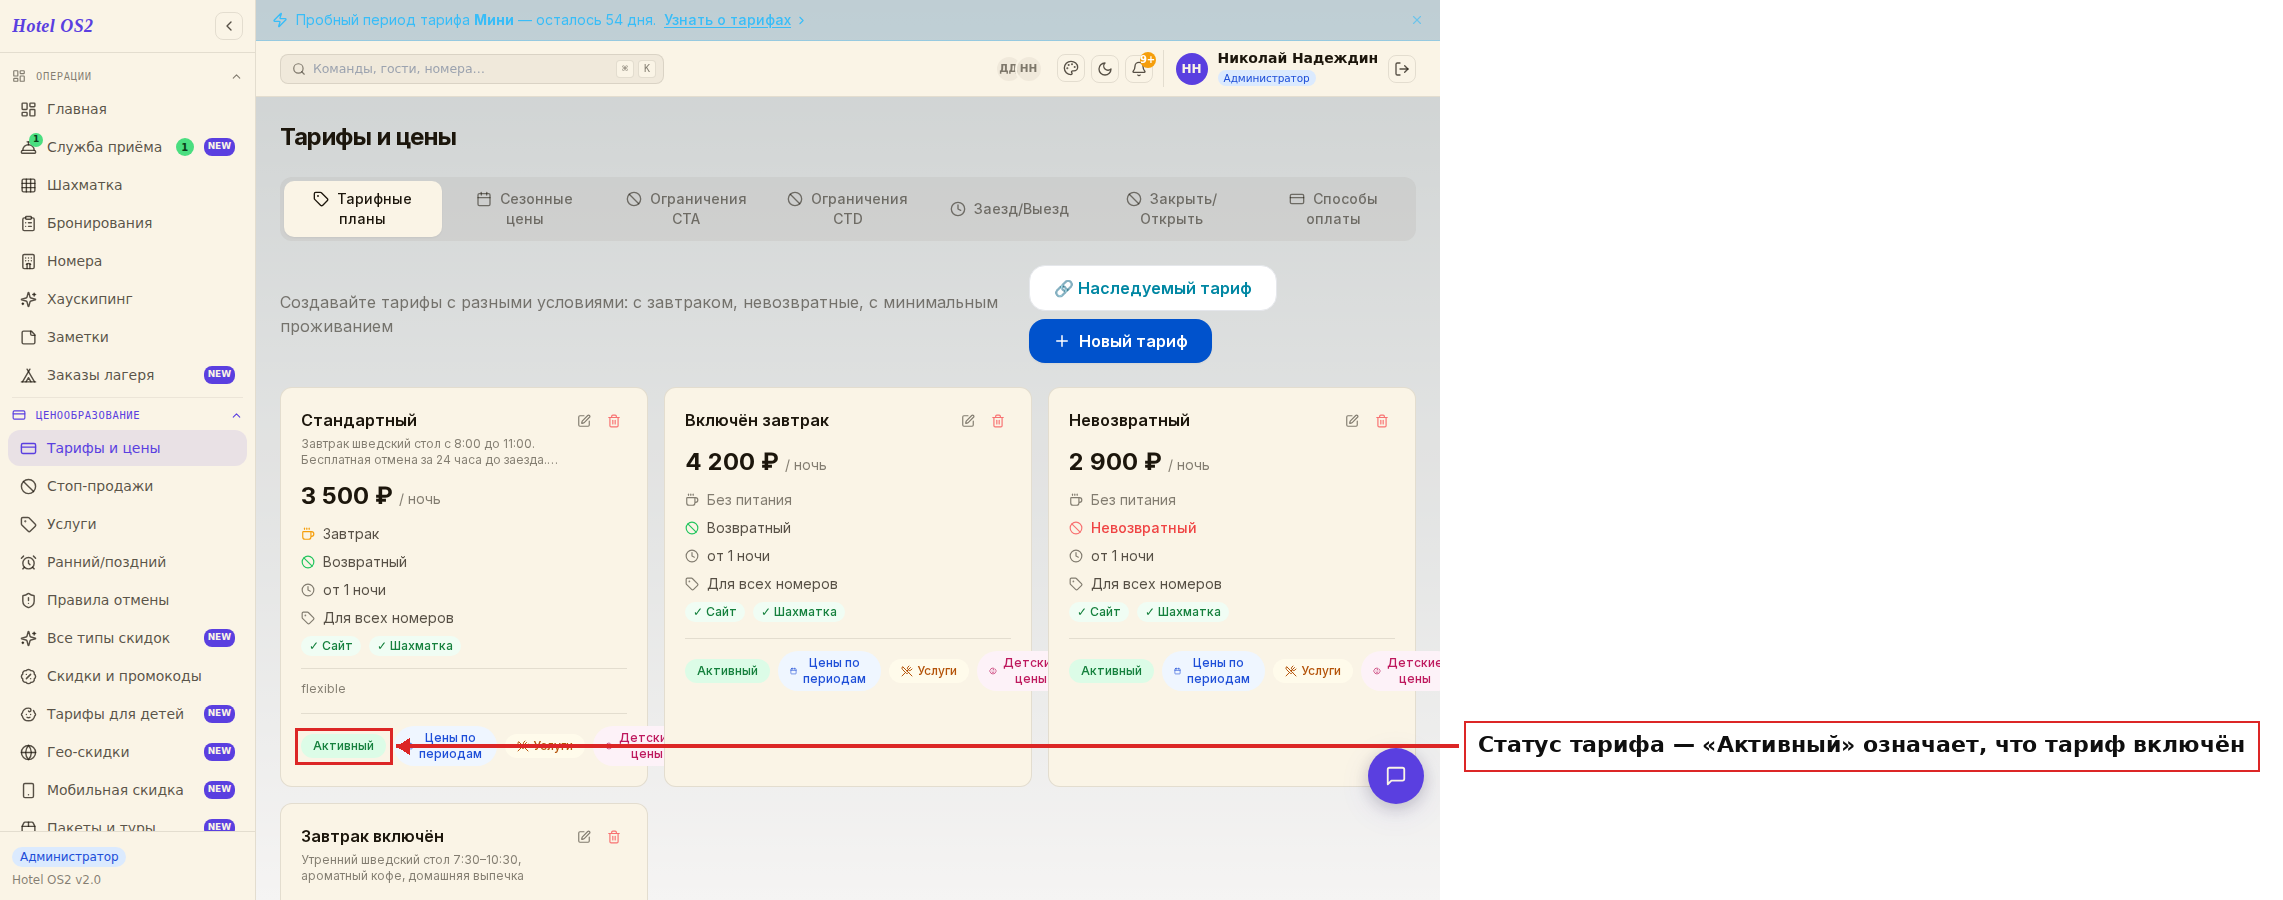This screenshot has width=2283, height=900.
Task: Collapse the ОПЕРАЦИИ sidebar section
Action: (x=236, y=76)
